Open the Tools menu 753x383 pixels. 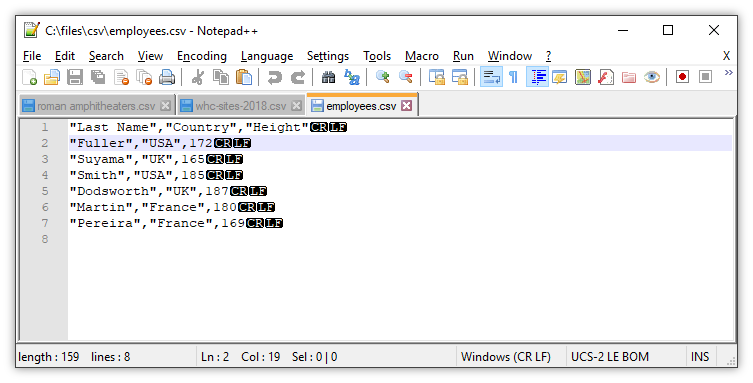377,56
